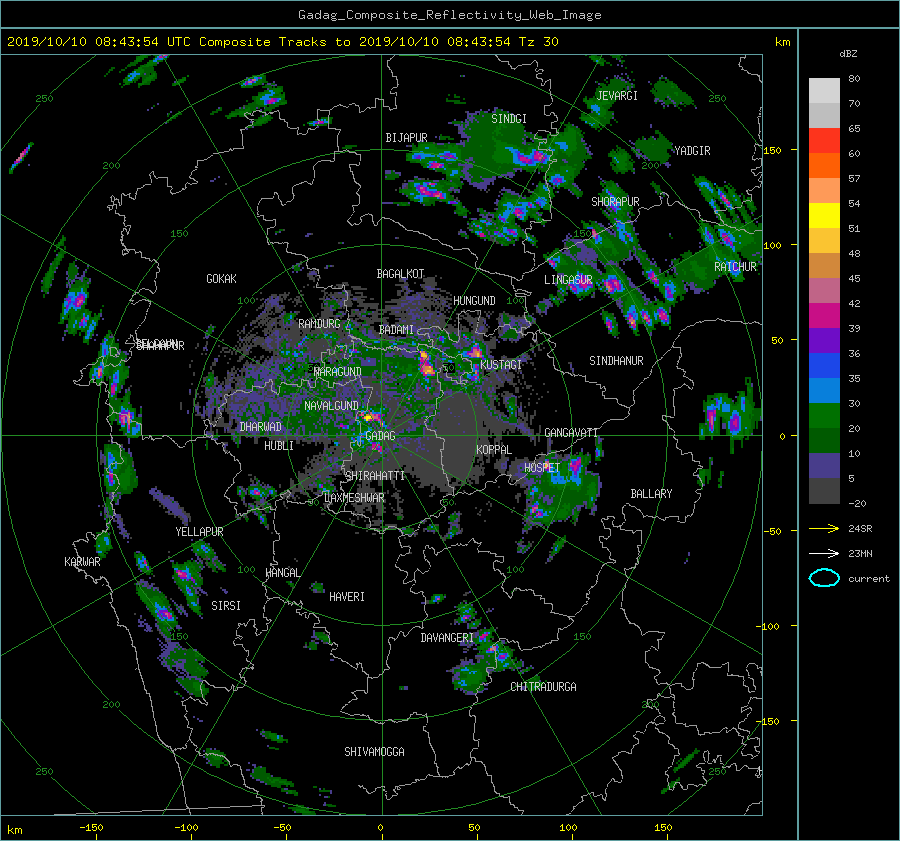Click the BAGALKOT city label
The height and width of the screenshot is (841, 900).
coord(400,274)
